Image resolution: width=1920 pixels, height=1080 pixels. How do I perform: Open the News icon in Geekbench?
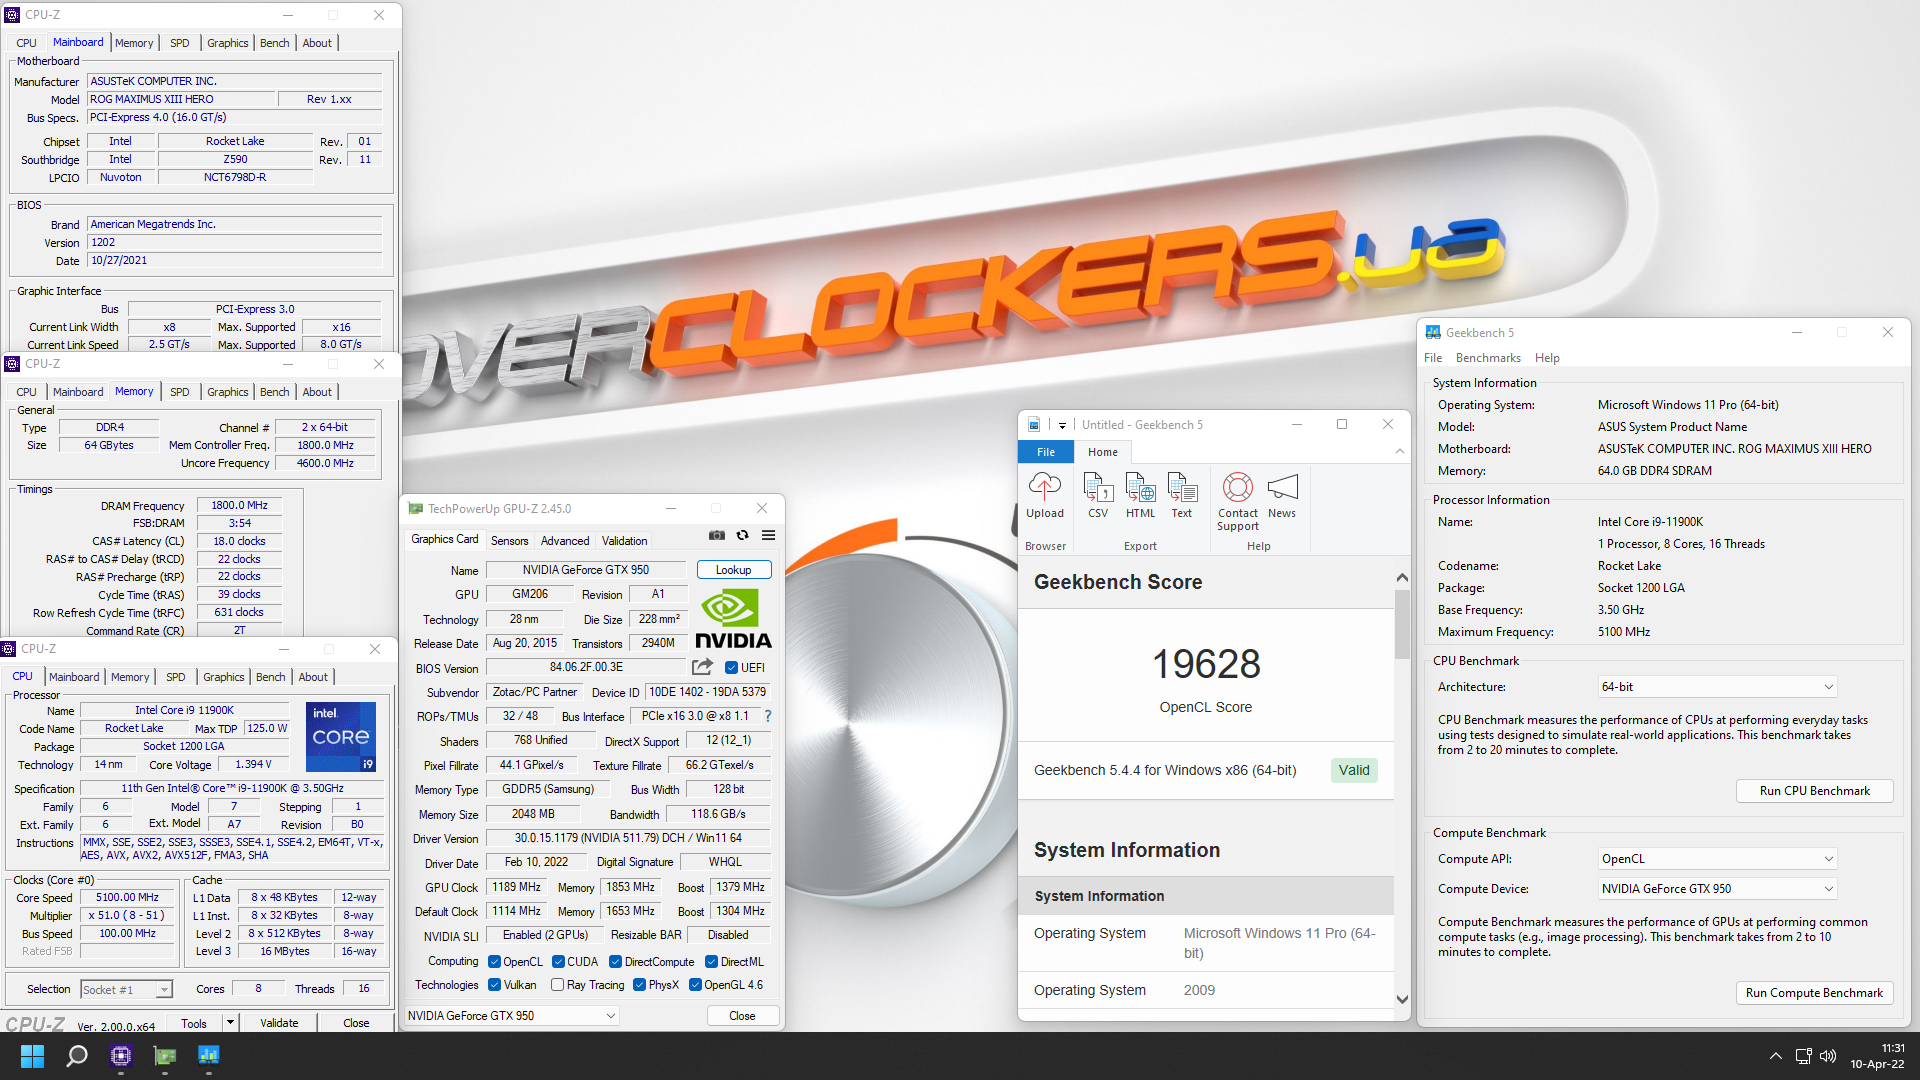(1282, 495)
